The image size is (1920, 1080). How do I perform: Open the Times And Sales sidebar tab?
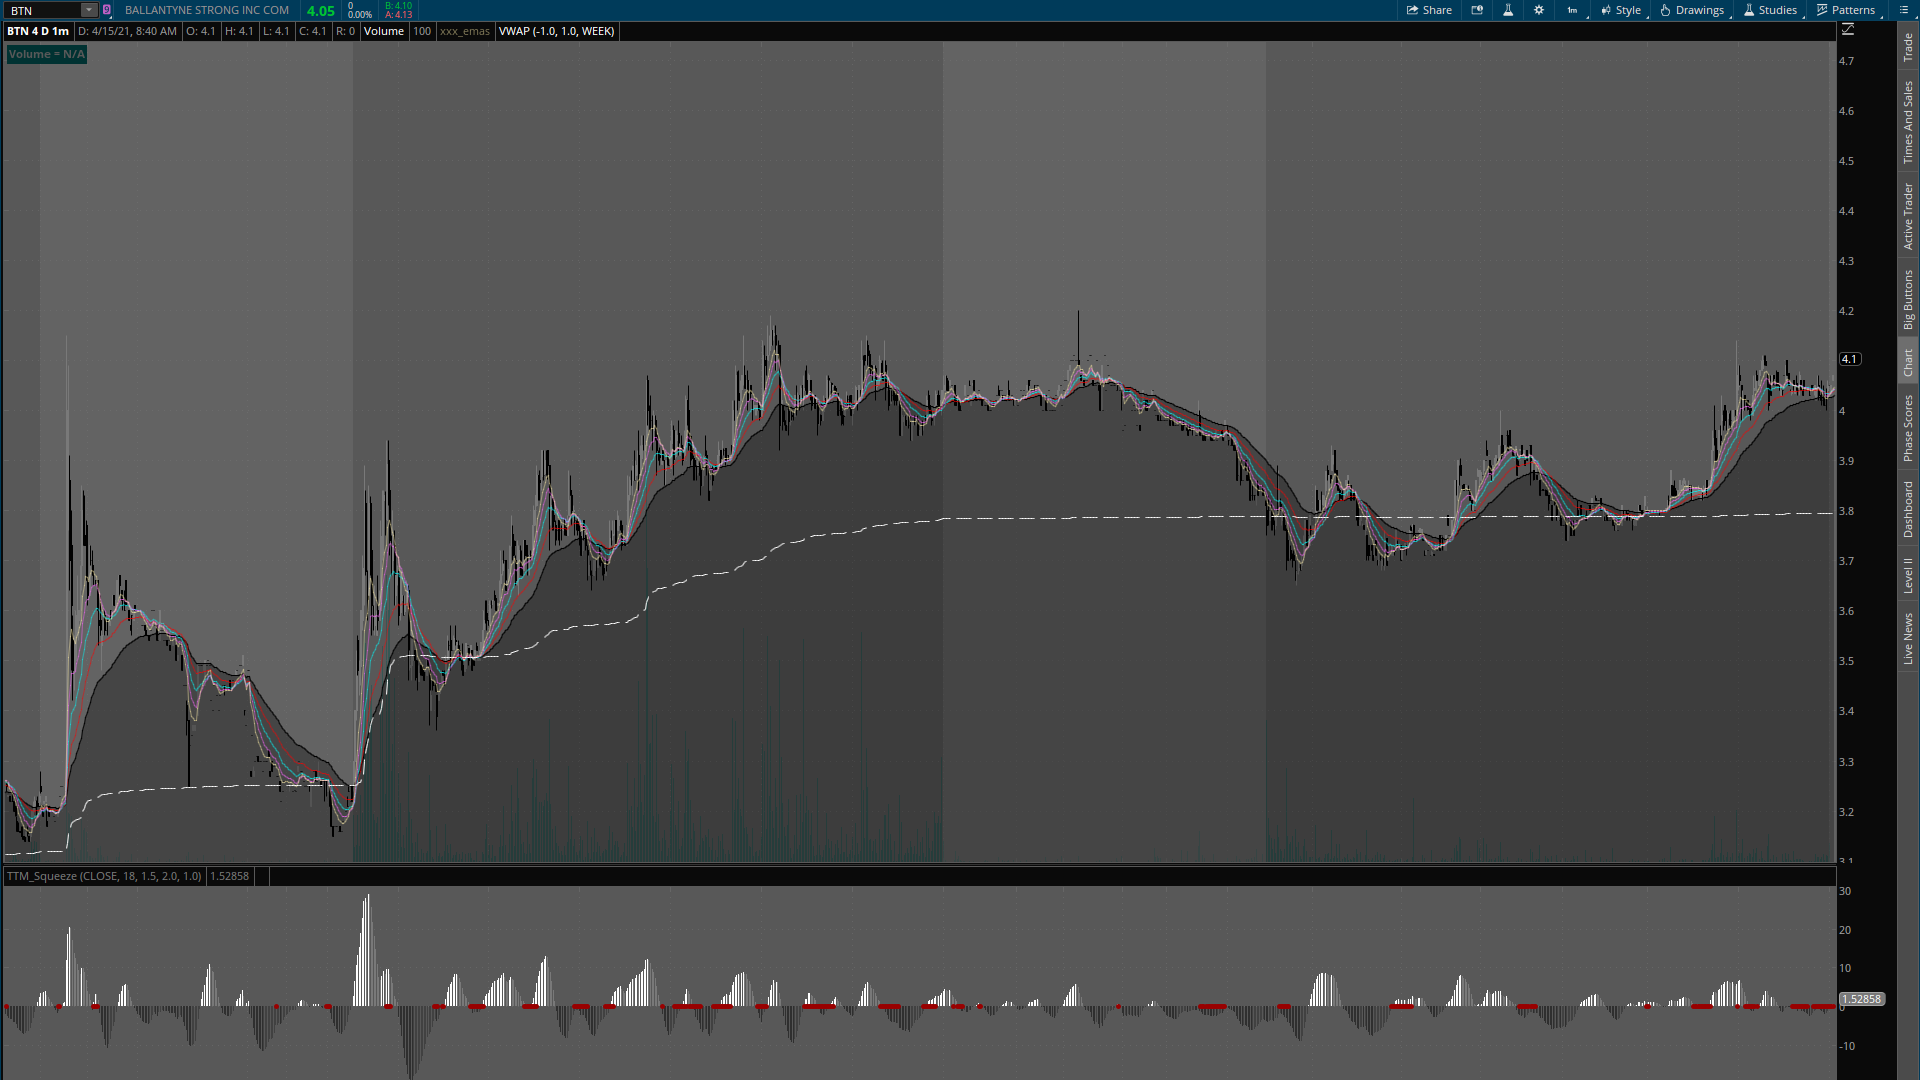pyautogui.click(x=1908, y=122)
